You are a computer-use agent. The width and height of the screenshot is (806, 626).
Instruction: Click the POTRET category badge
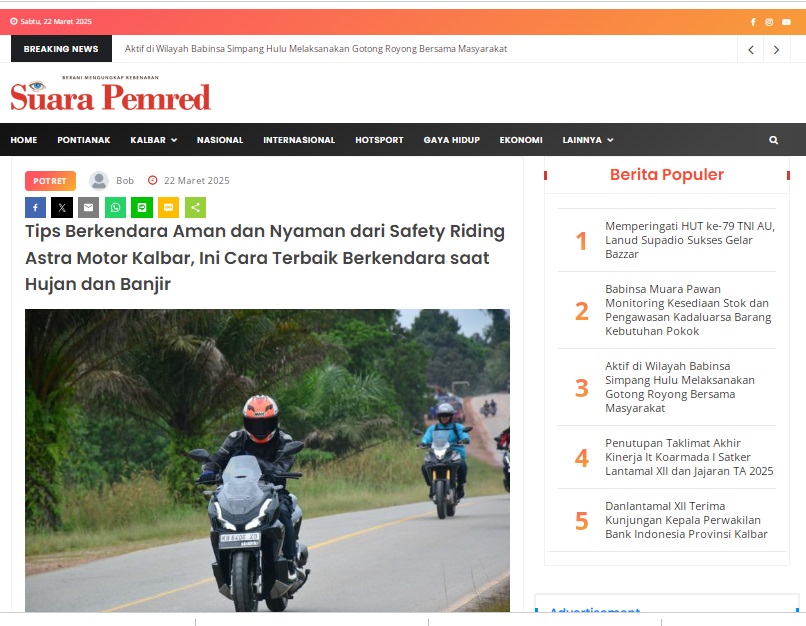pyautogui.click(x=50, y=181)
